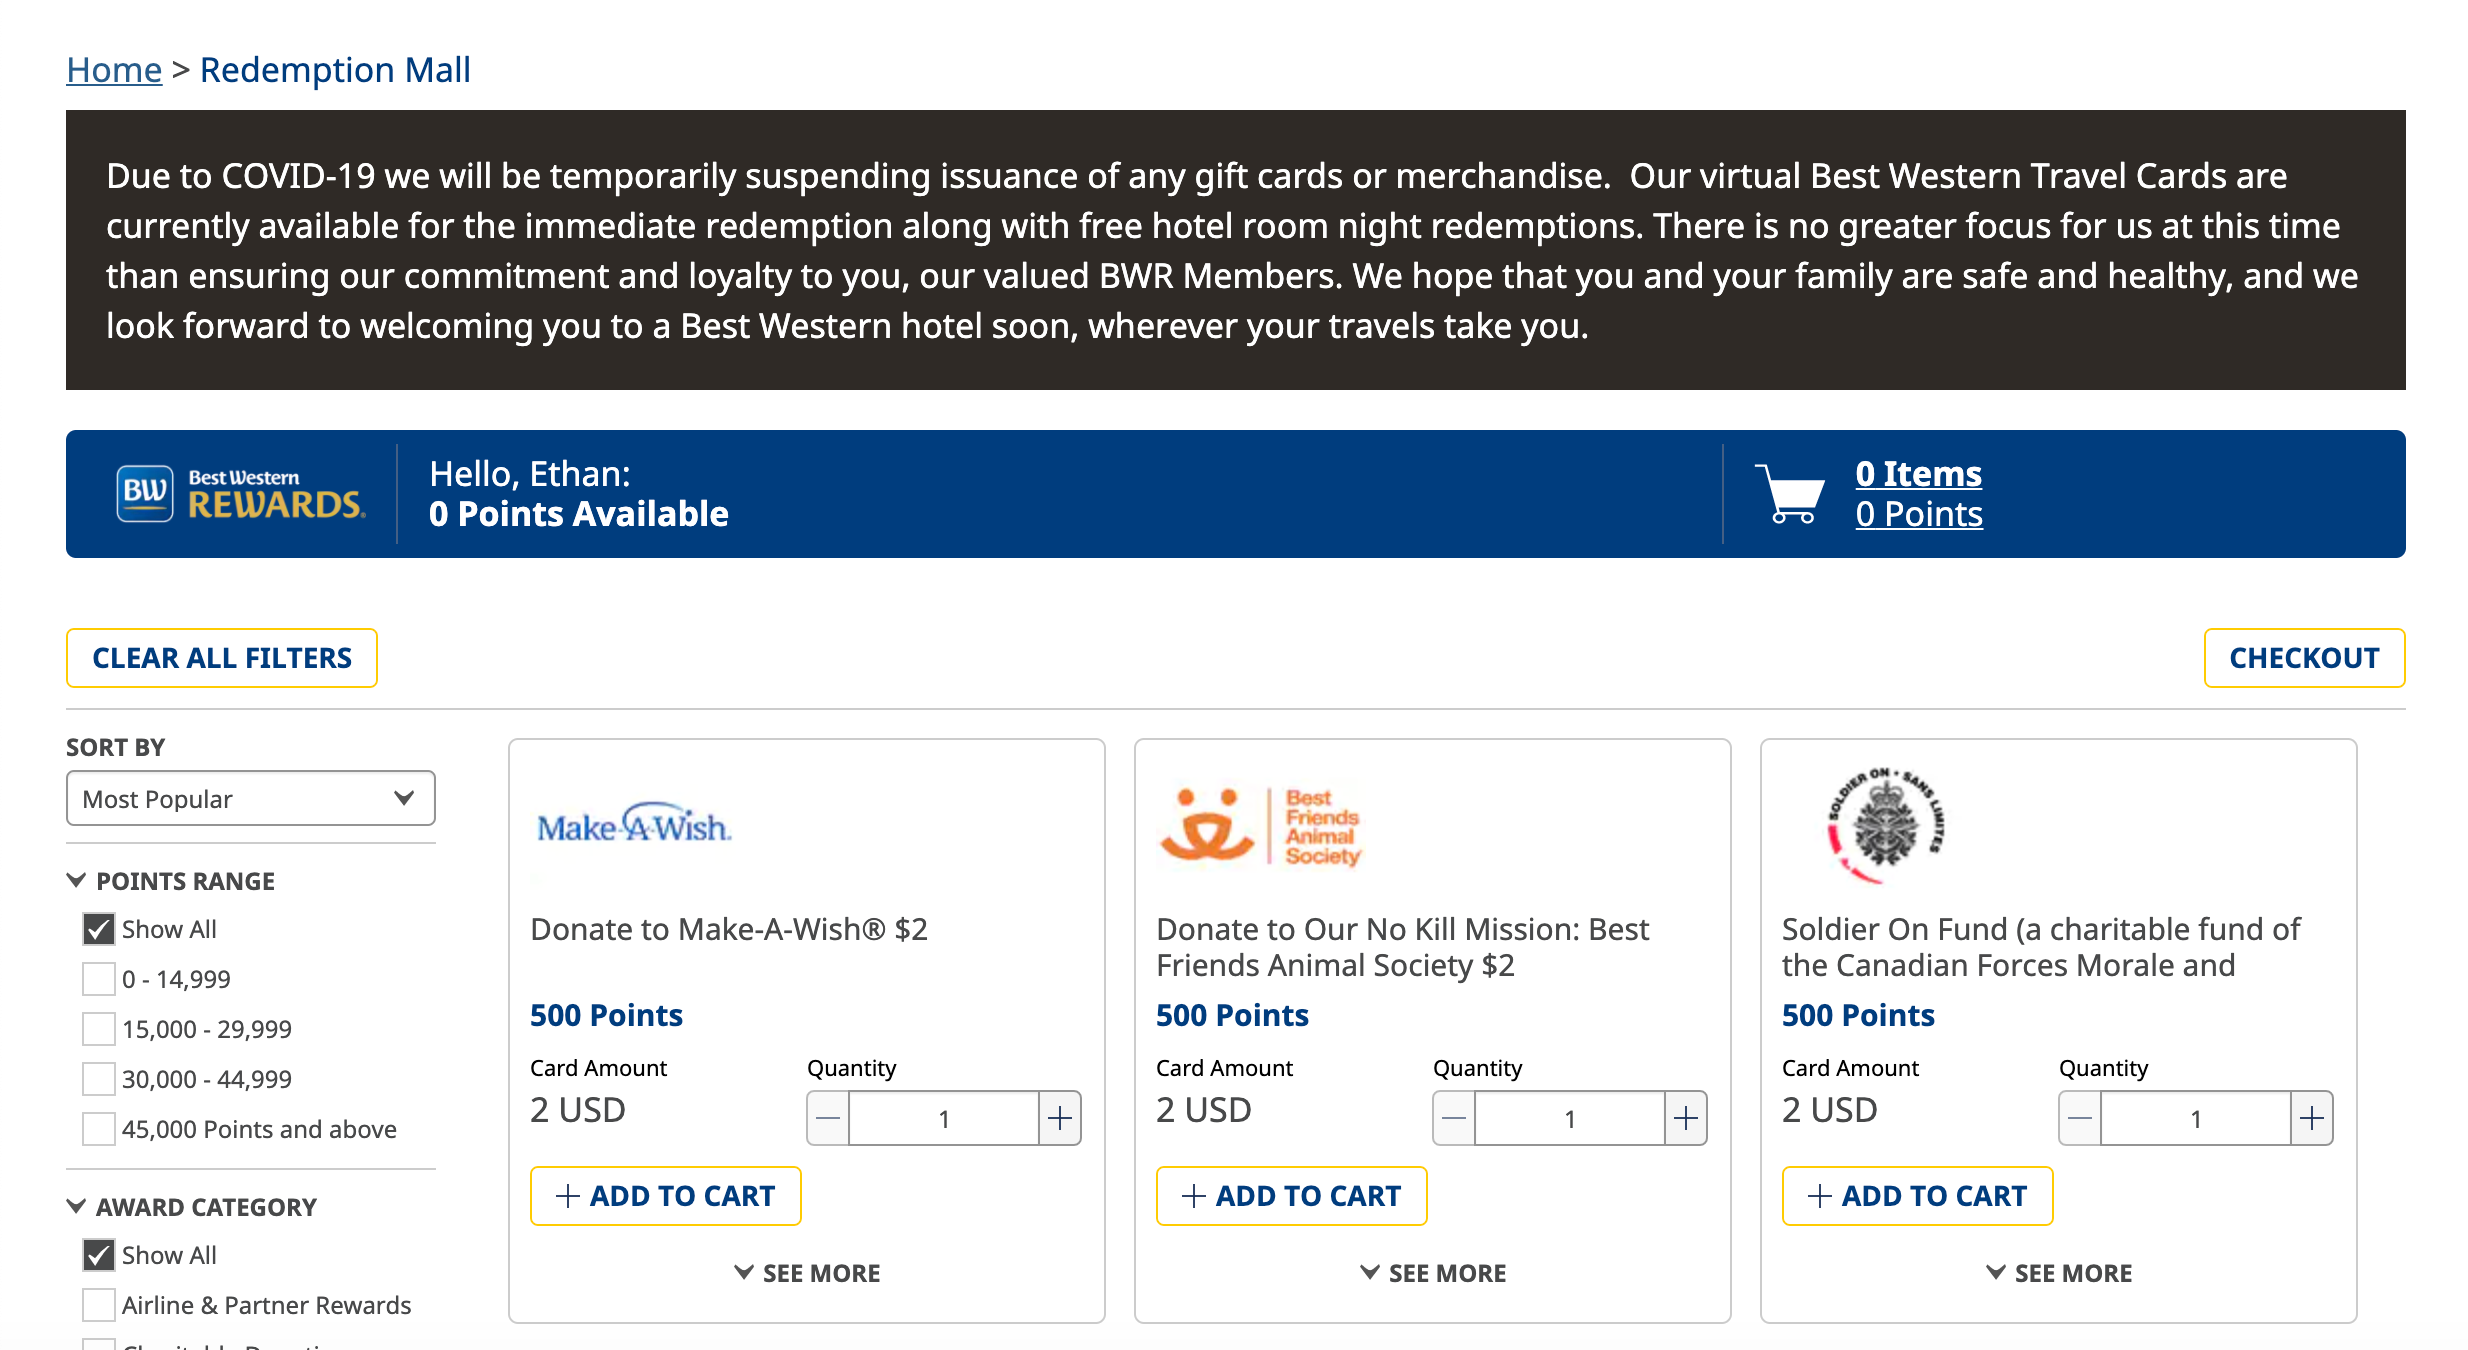This screenshot has height=1350, width=2468.
Task: Go to Home via breadcrumb link
Action: click(114, 70)
